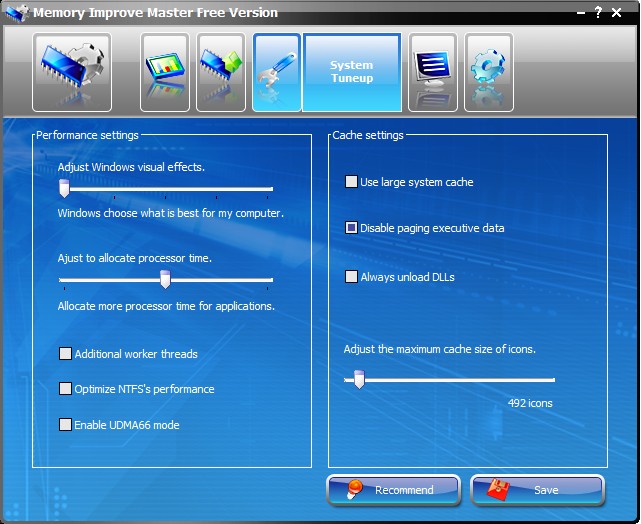Open the memory chip with green cube icon
The width and height of the screenshot is (641, 524).
point(221,72)
